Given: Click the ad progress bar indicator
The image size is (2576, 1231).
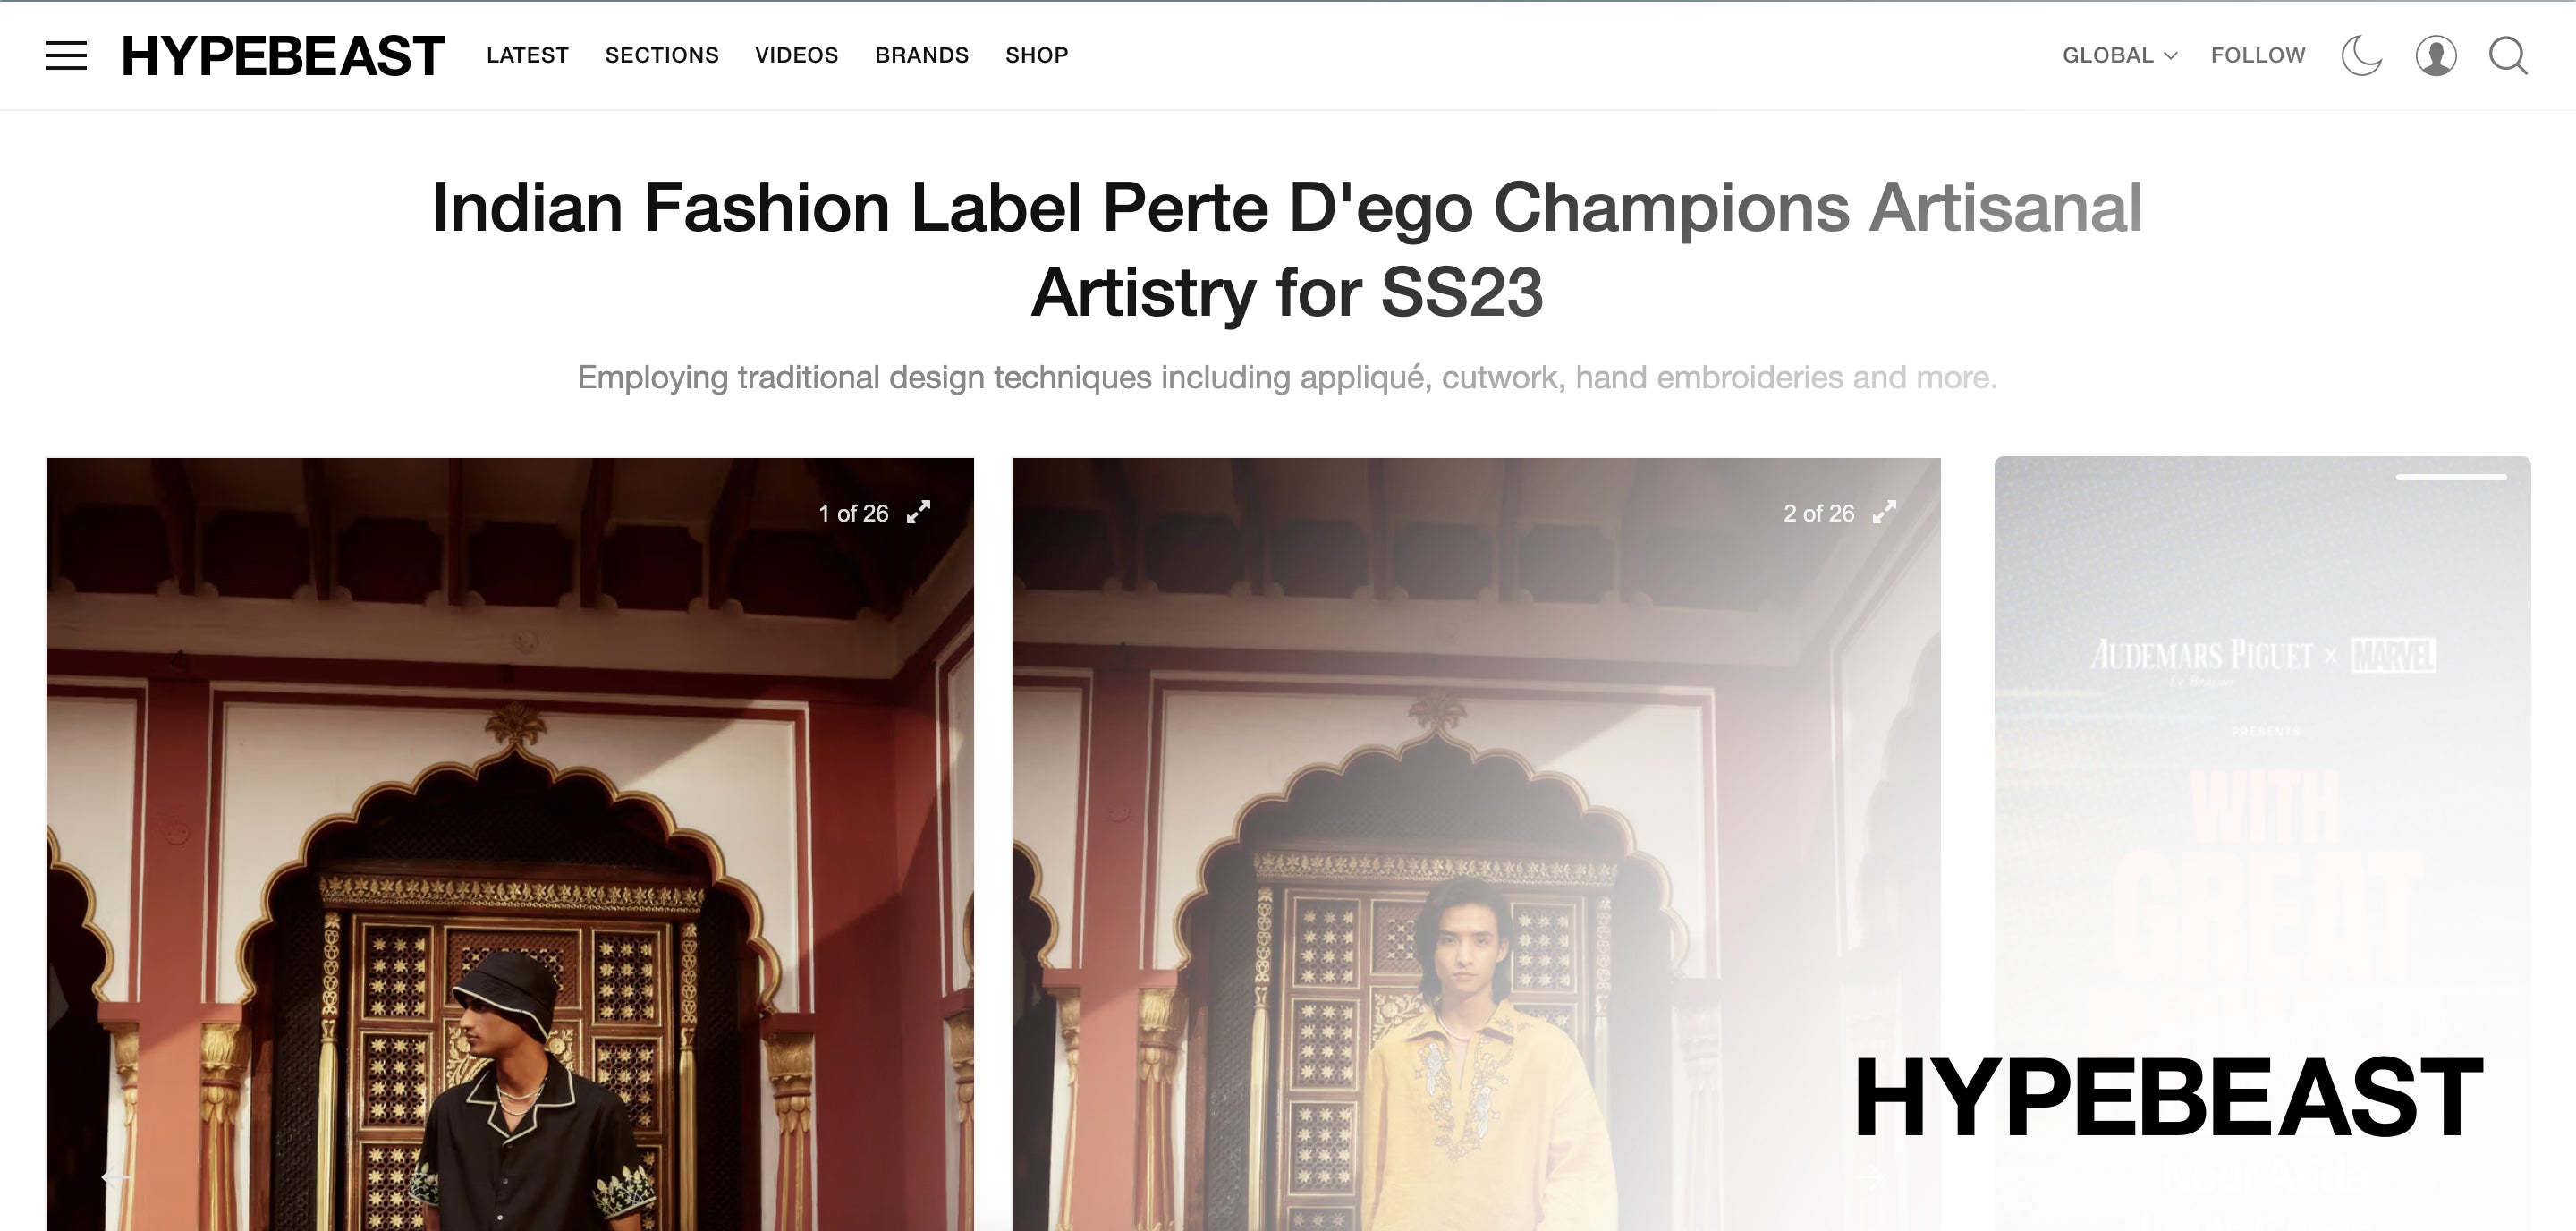Looking at the screenshot, I should (x=2451, y=477).
